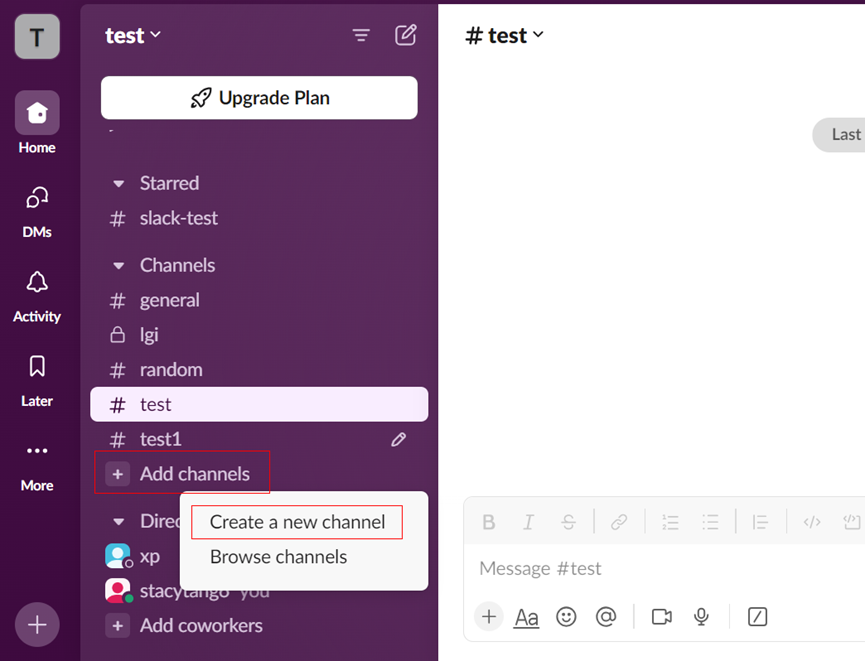The image size is (865, 661).
Task: Open the general channel
Action: pos(259,301)
